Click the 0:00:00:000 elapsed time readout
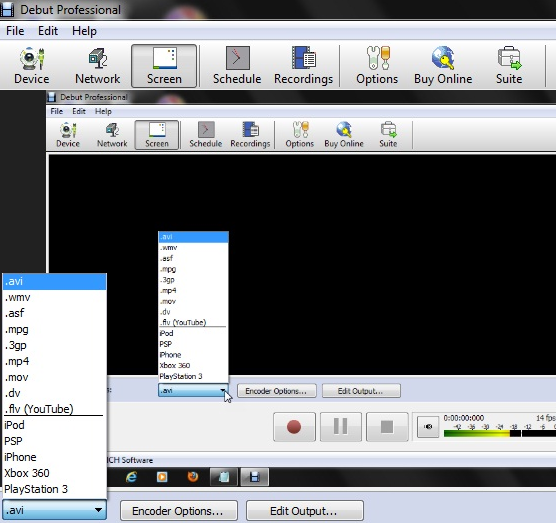This screenshot has height=523, width=556. 464,418
